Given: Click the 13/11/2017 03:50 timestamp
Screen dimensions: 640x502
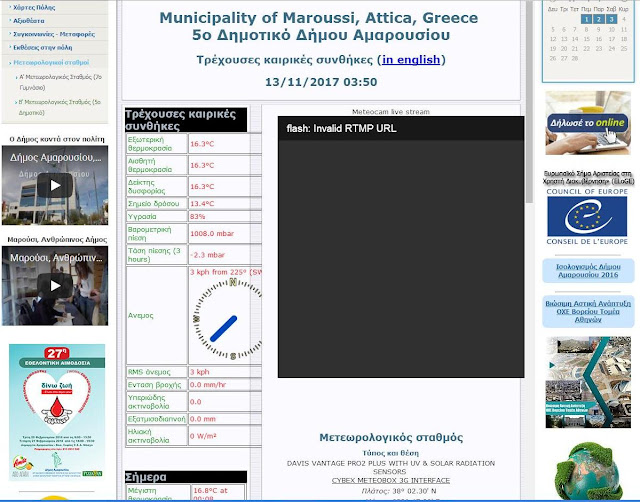Looking at the screenshot, I should 321,82.
